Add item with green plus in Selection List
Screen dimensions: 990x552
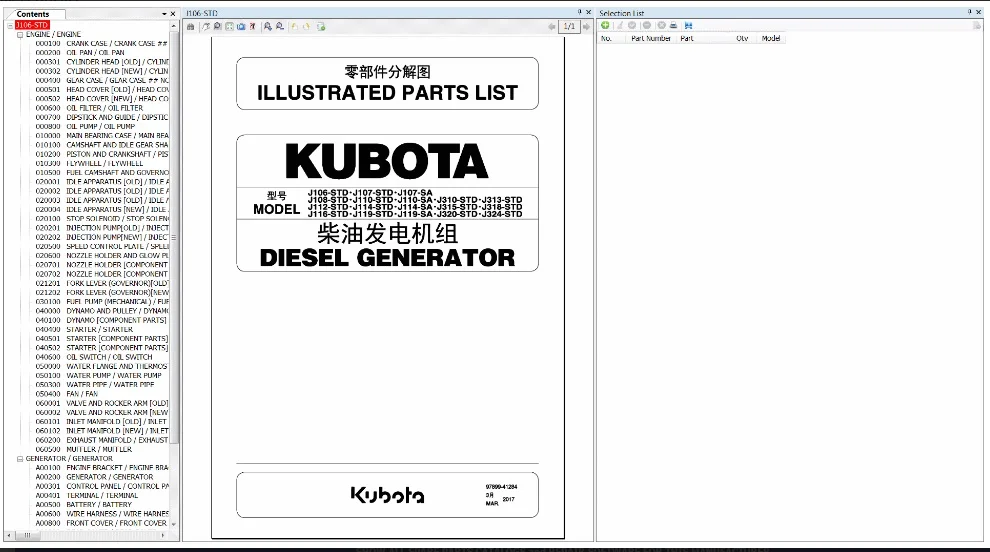pyautogui.click(x=605, y=25)
